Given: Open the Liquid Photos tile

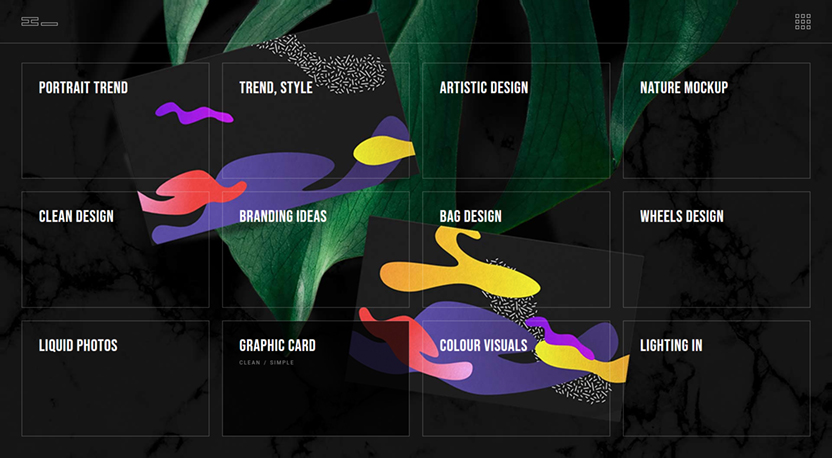Looking at the screenshot, I should coord(115,378).
